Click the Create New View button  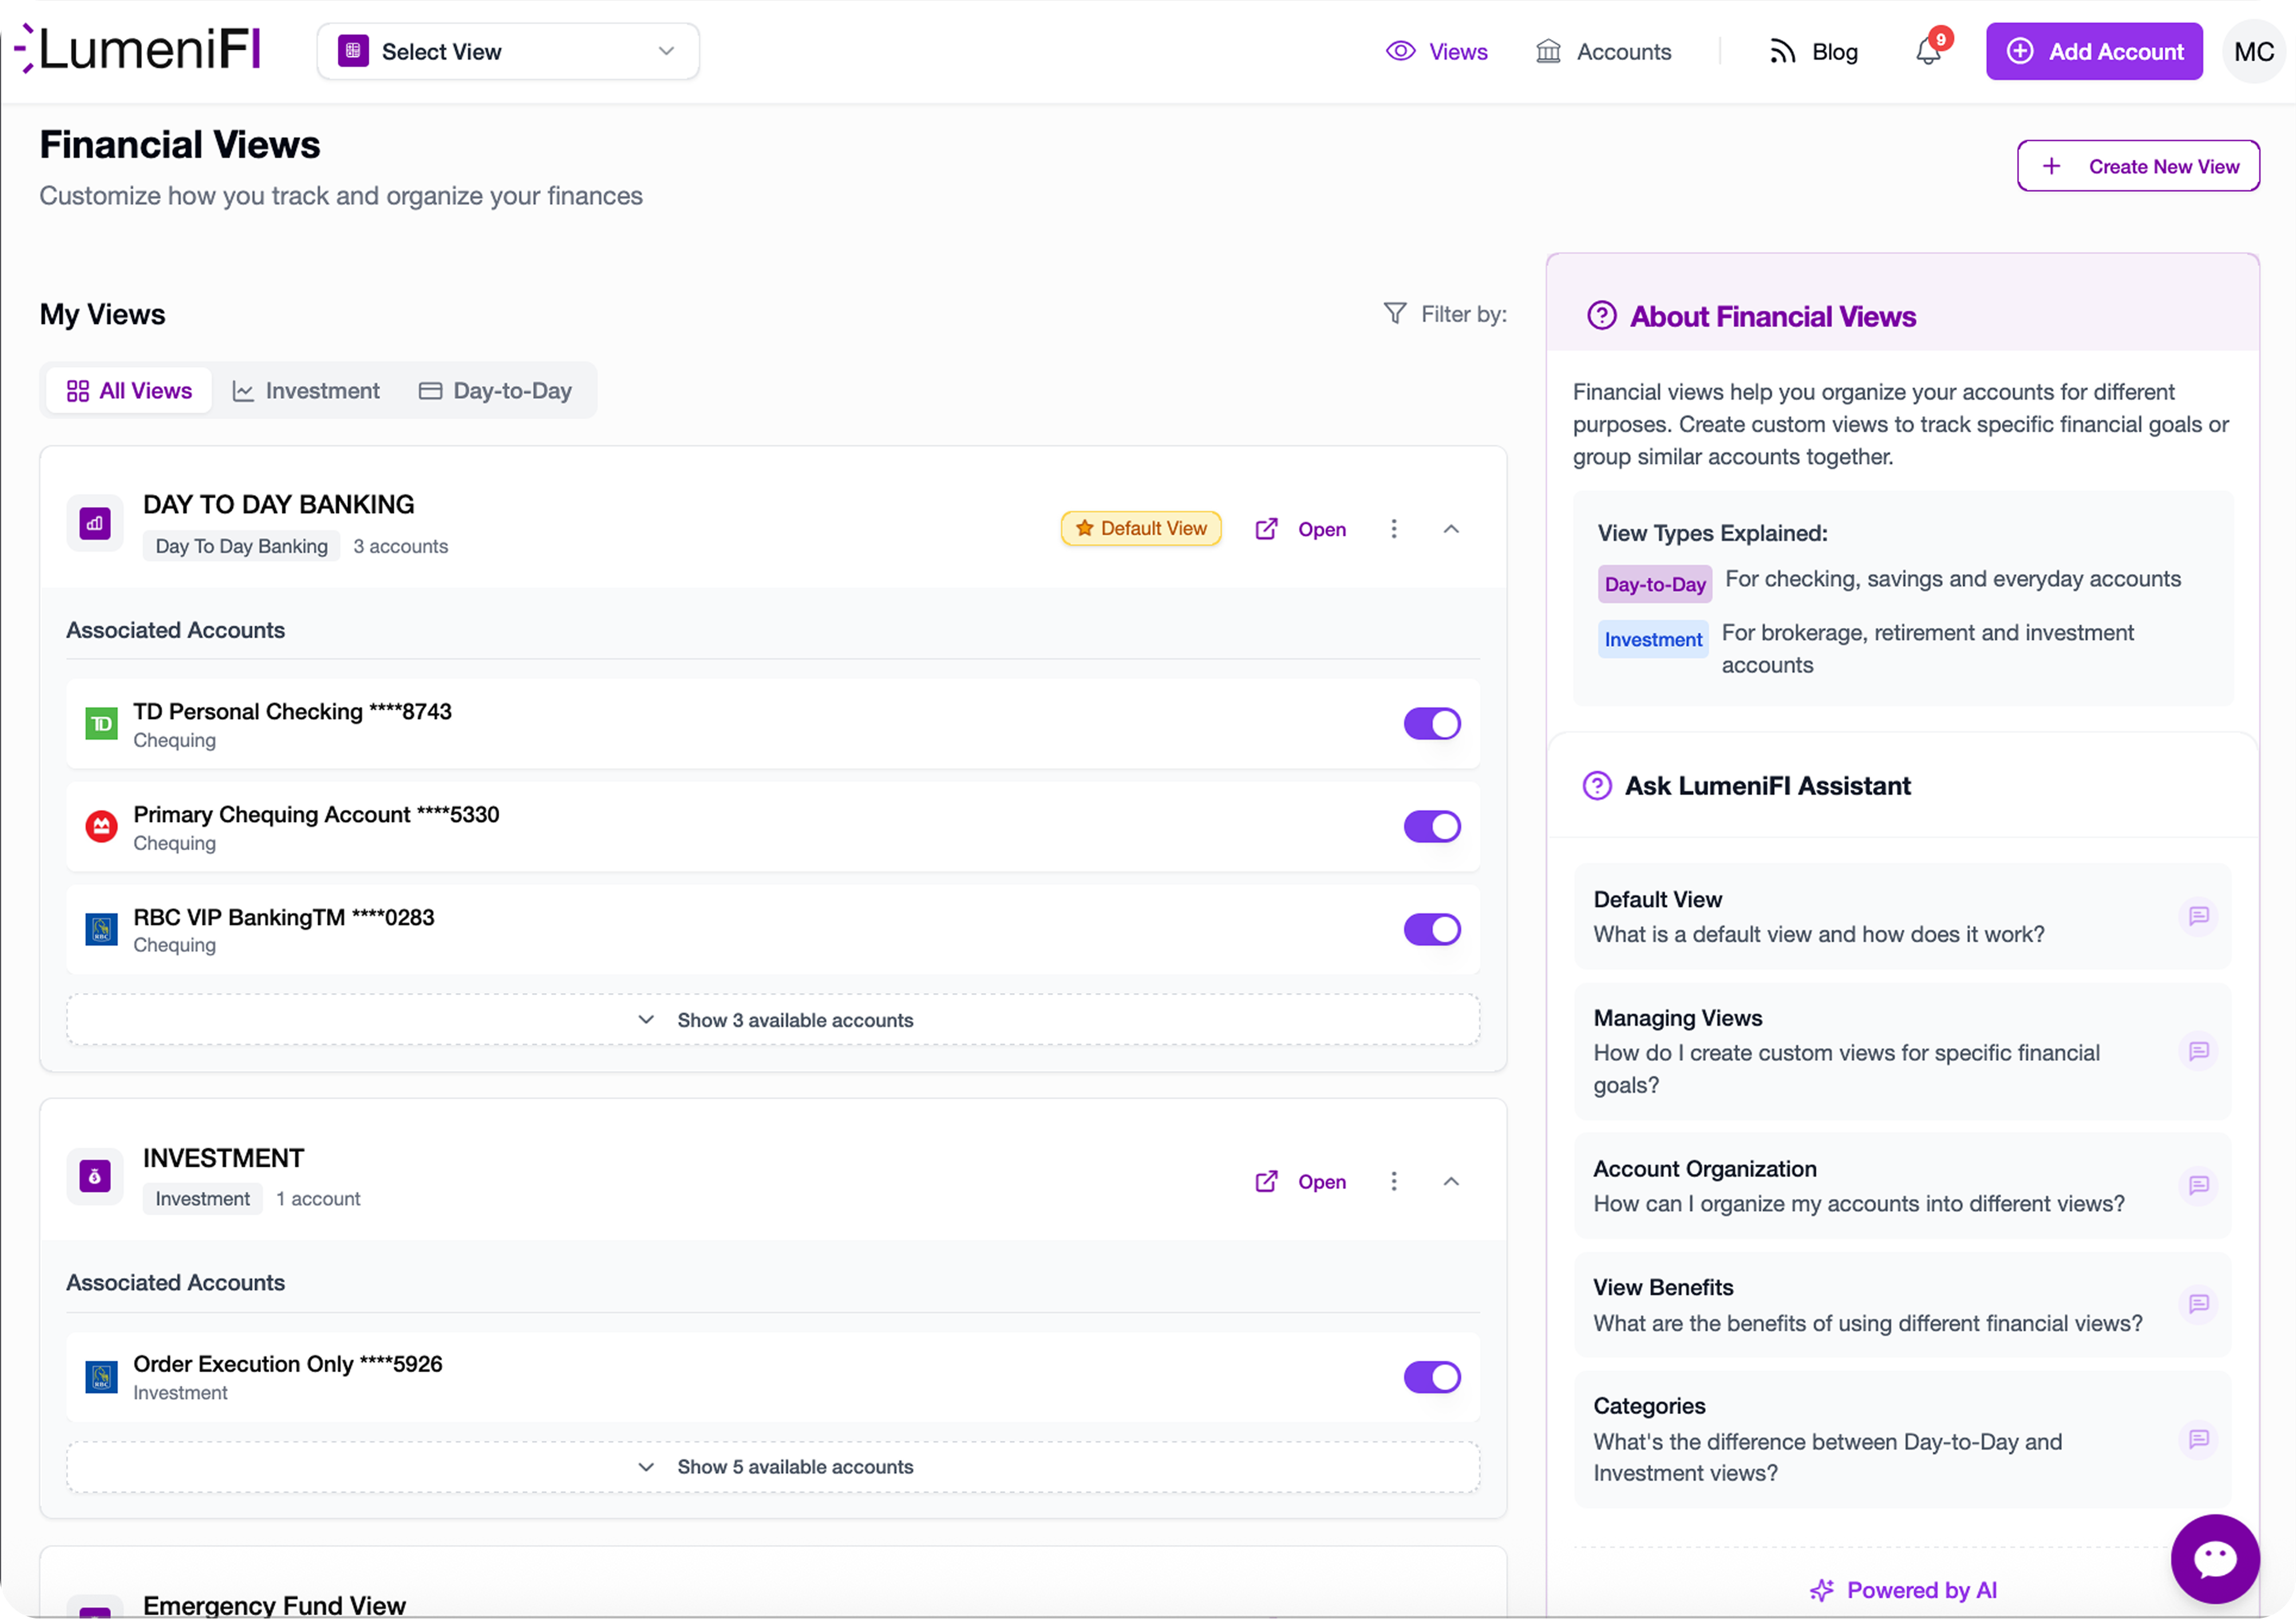[2138, 165]
